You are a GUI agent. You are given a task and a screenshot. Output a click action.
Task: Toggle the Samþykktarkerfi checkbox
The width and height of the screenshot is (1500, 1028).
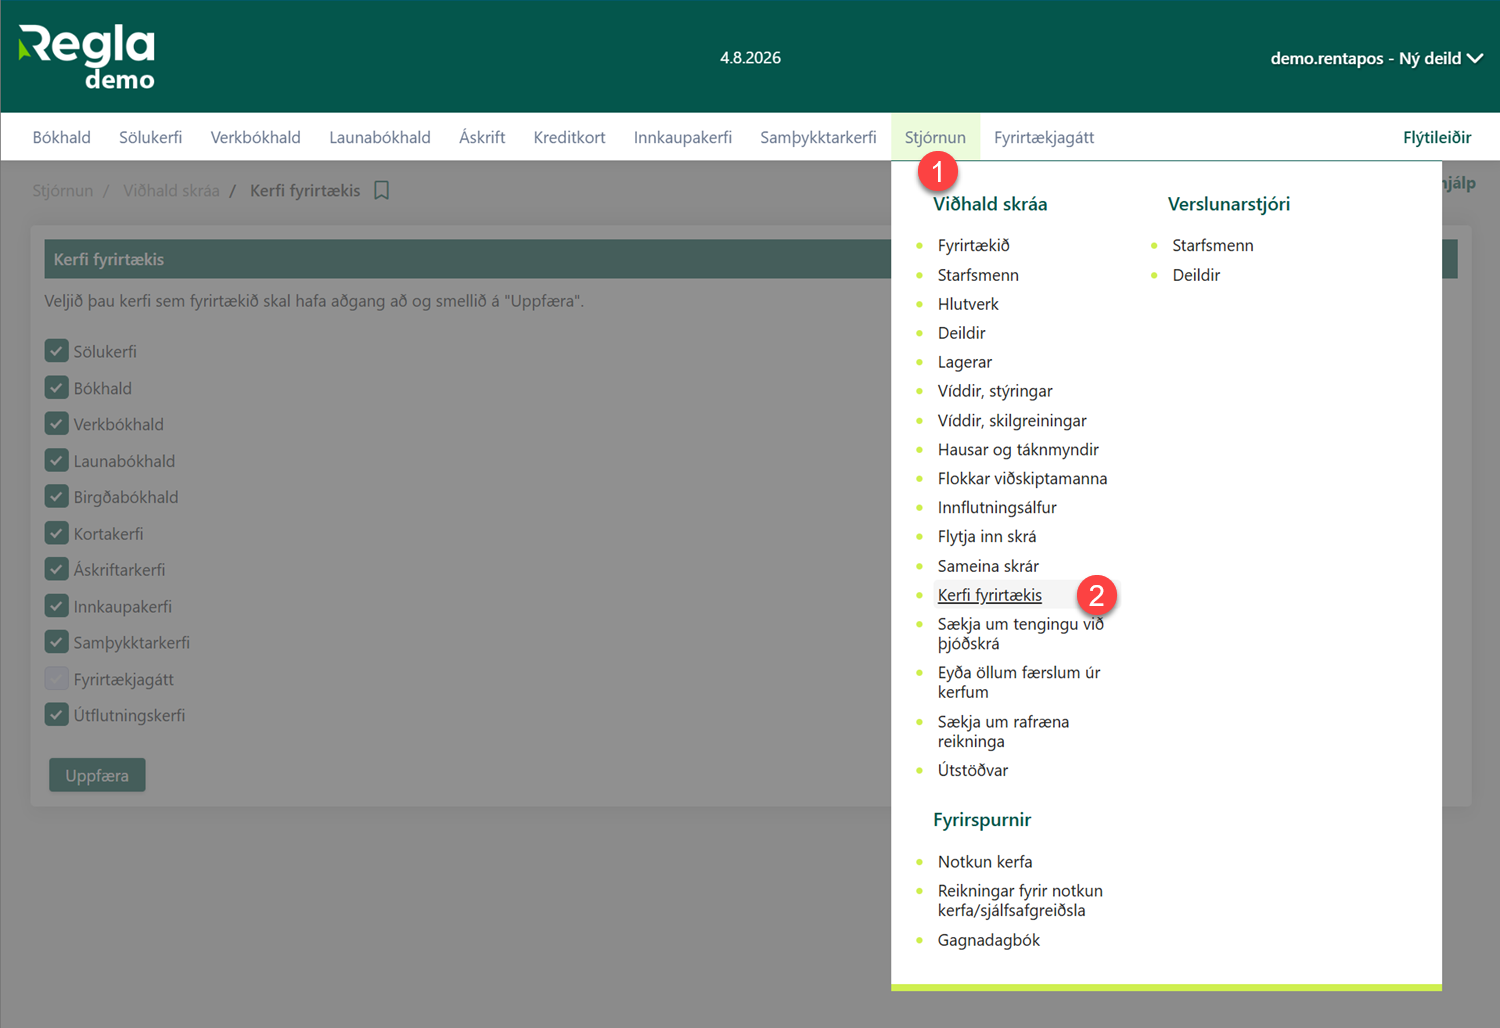(56, 642)
